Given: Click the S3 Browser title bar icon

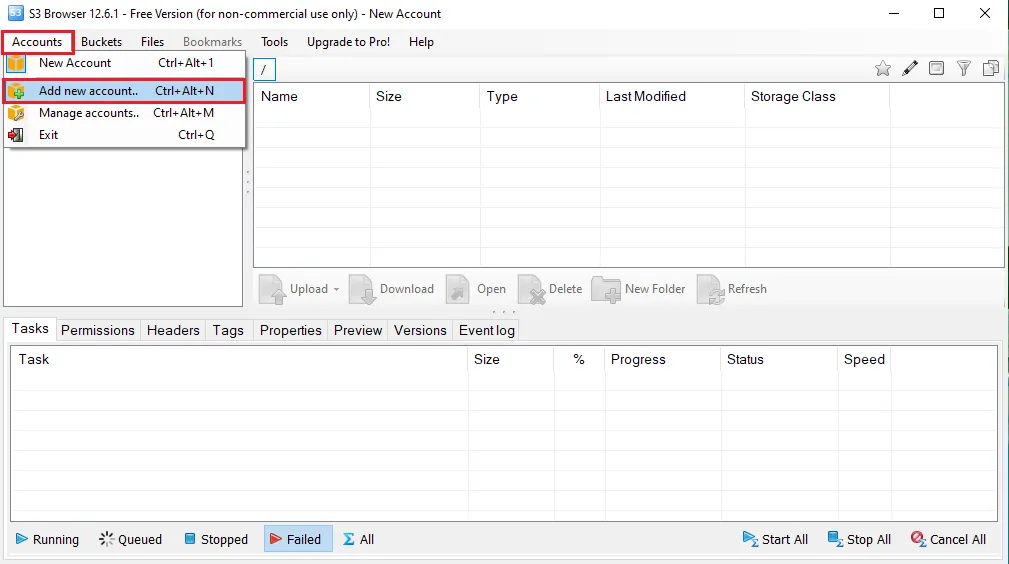Looking at the screenshot, I should click(15, 13).
